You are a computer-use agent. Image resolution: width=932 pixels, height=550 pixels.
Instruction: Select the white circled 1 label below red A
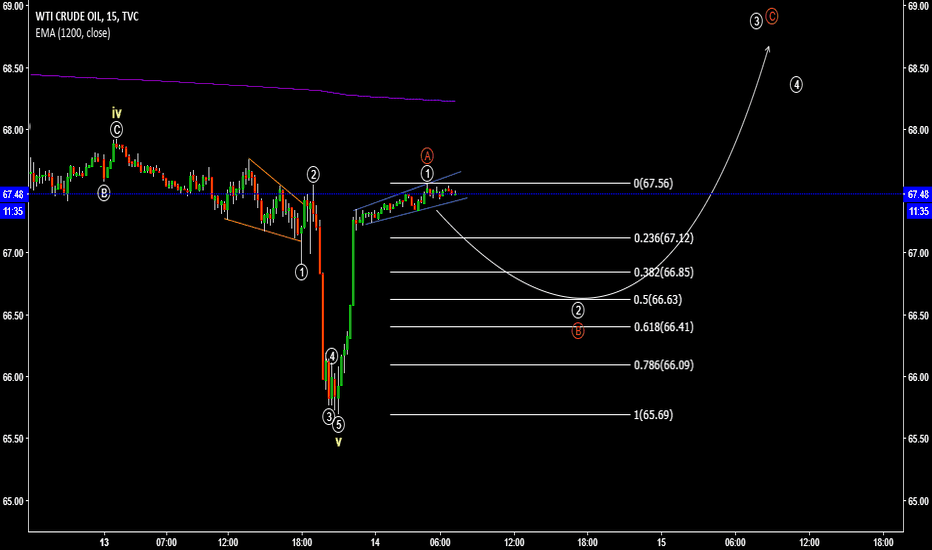pyautogui.click(x=427, y=174)
